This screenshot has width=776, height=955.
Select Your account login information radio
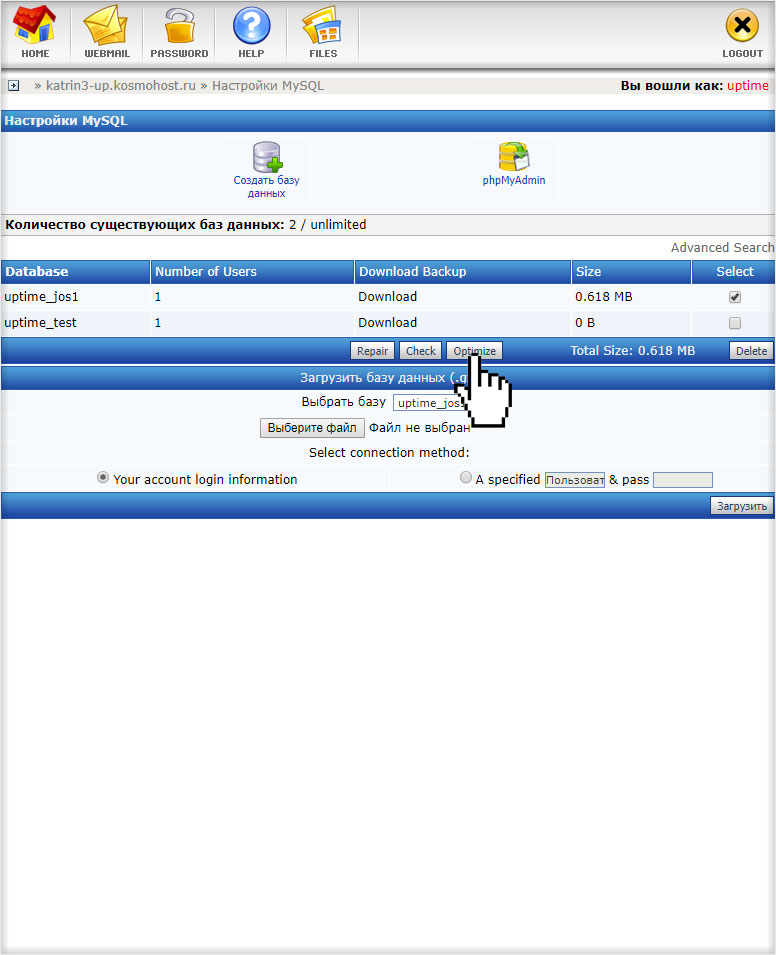click(x=103, y=478)
